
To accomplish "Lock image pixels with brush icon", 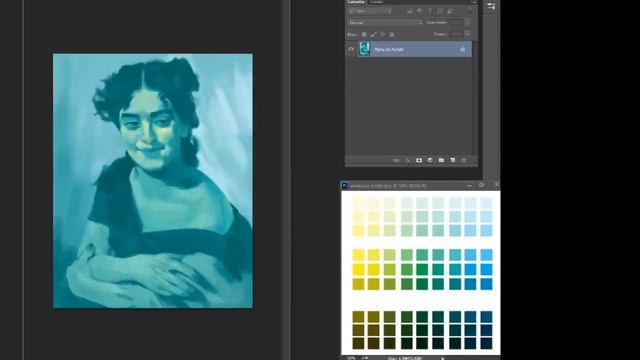I will [x=373, y=35].
